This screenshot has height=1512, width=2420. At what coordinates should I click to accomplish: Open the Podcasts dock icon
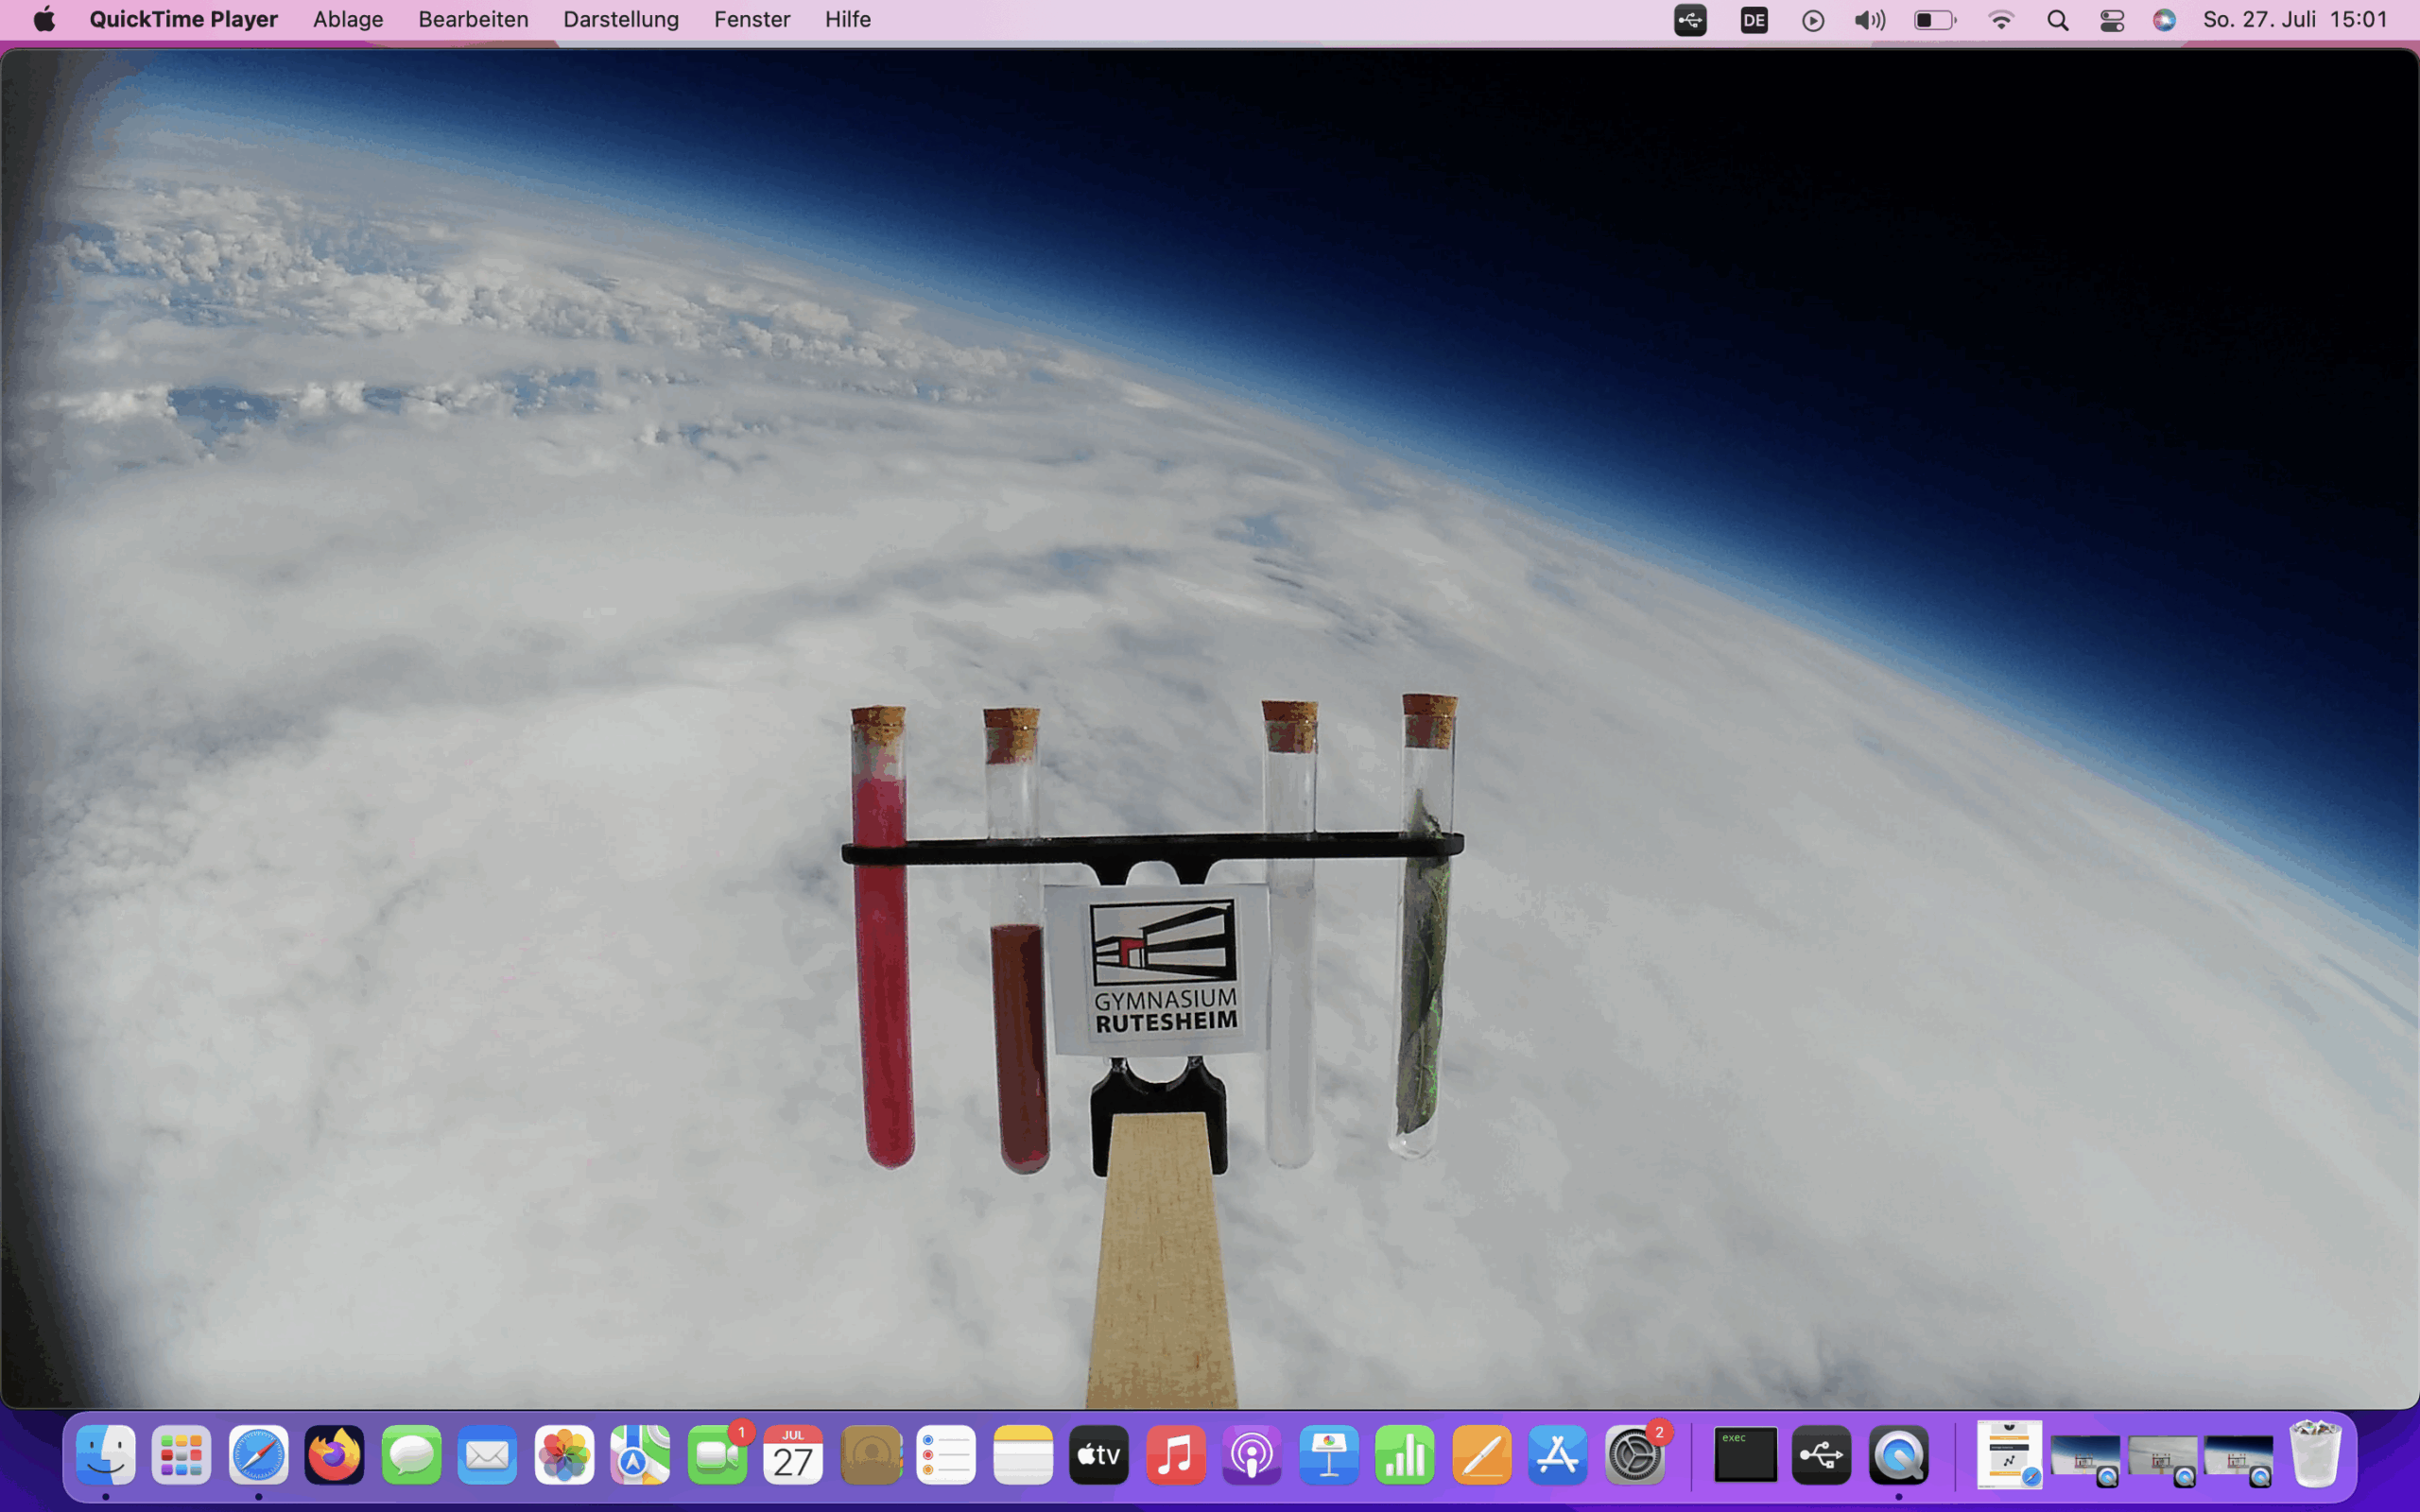point(1251,1456)
